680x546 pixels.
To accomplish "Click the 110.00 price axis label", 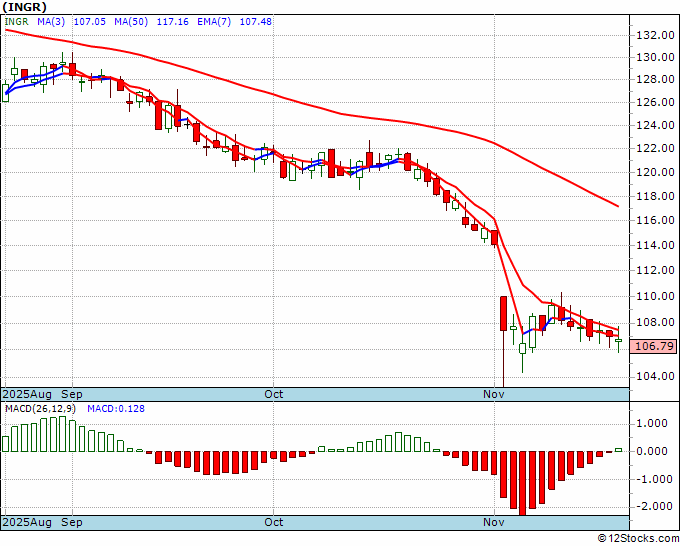I will point(655,296).
